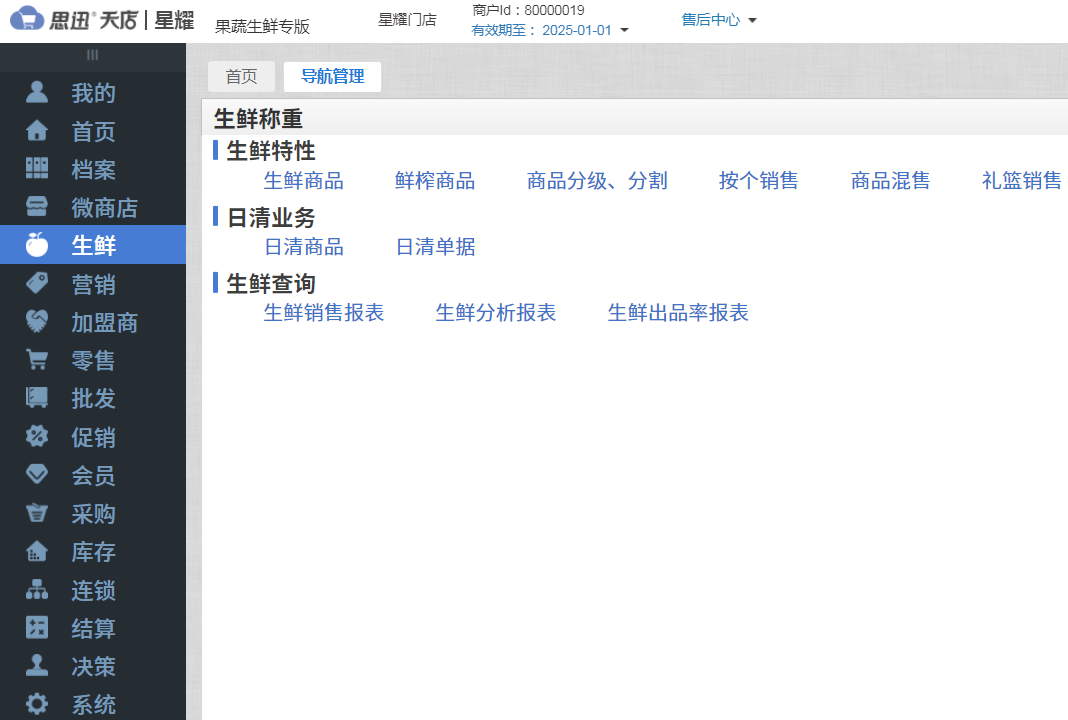1068x720 pixels.
Task: Switch to the 首页 tab
Action: [x=241, y=76]
